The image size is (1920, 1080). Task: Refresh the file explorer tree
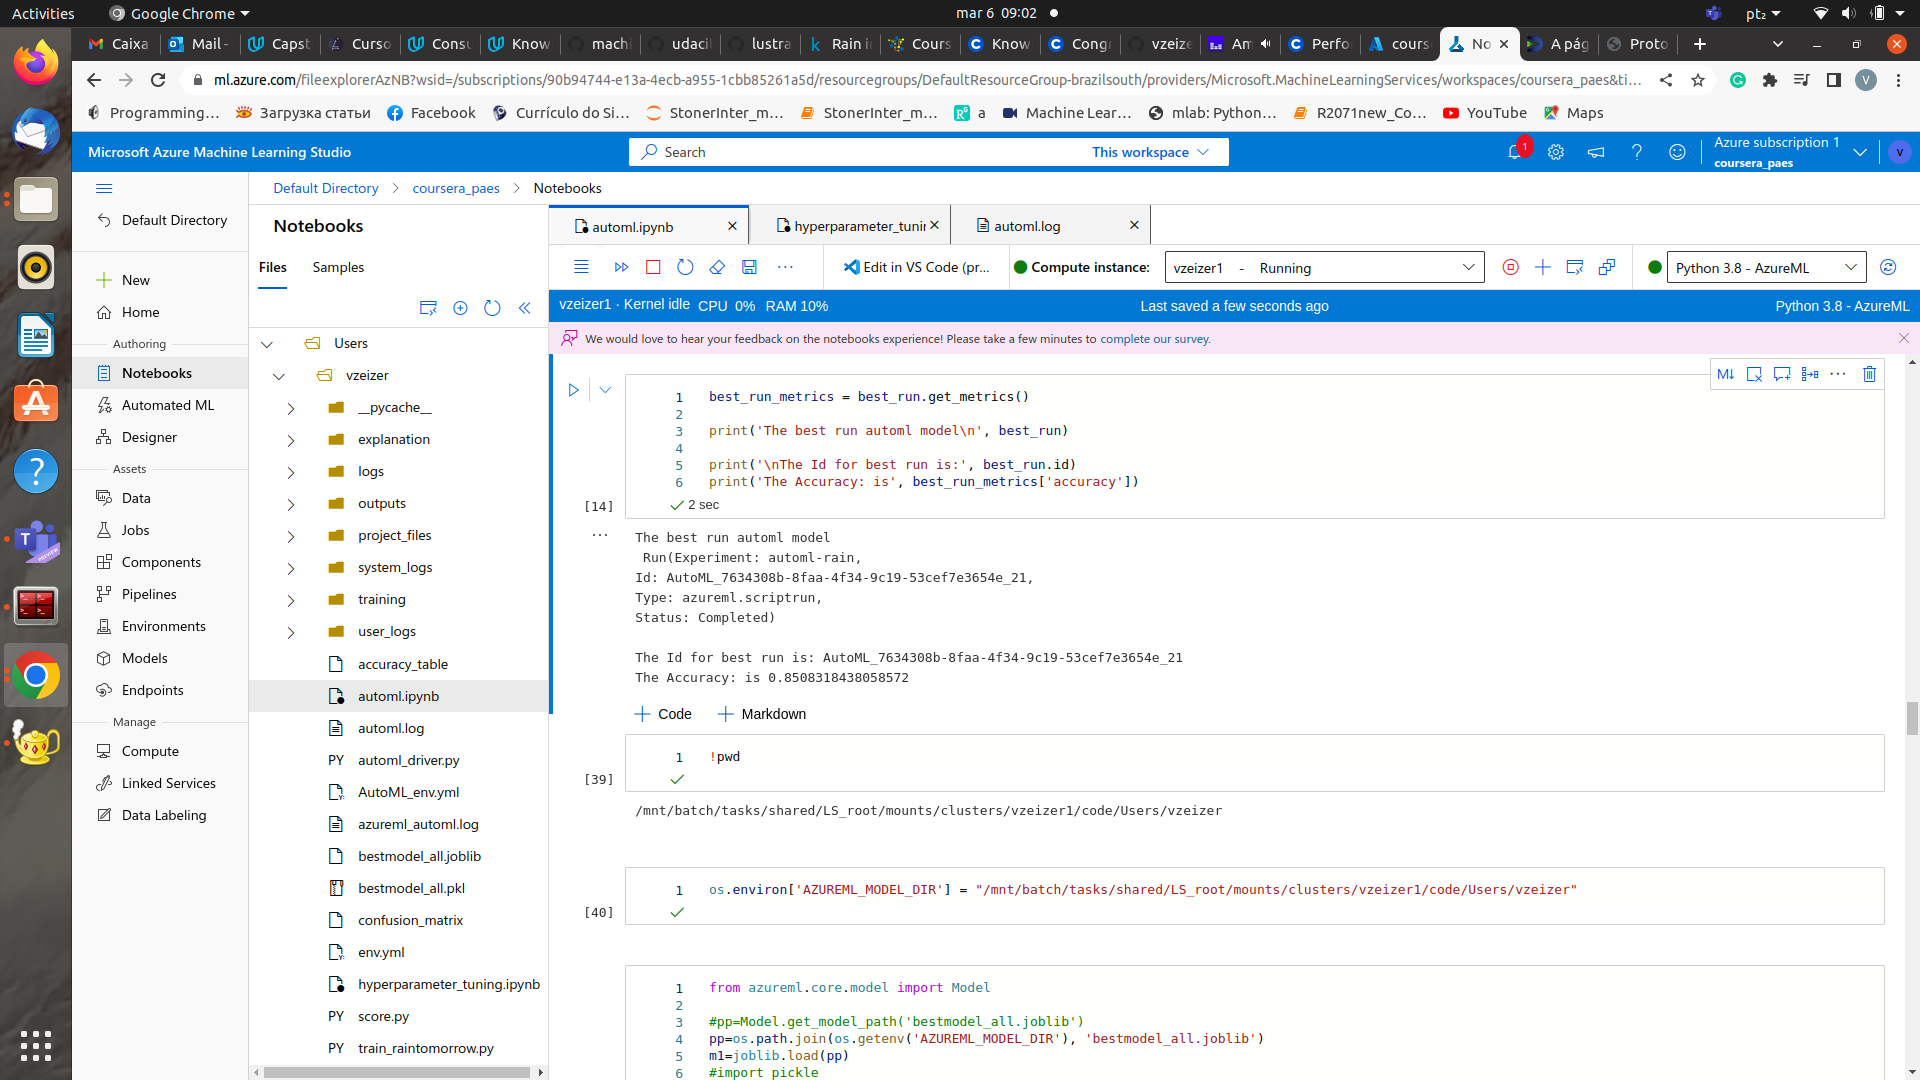(x=492, y=308)
